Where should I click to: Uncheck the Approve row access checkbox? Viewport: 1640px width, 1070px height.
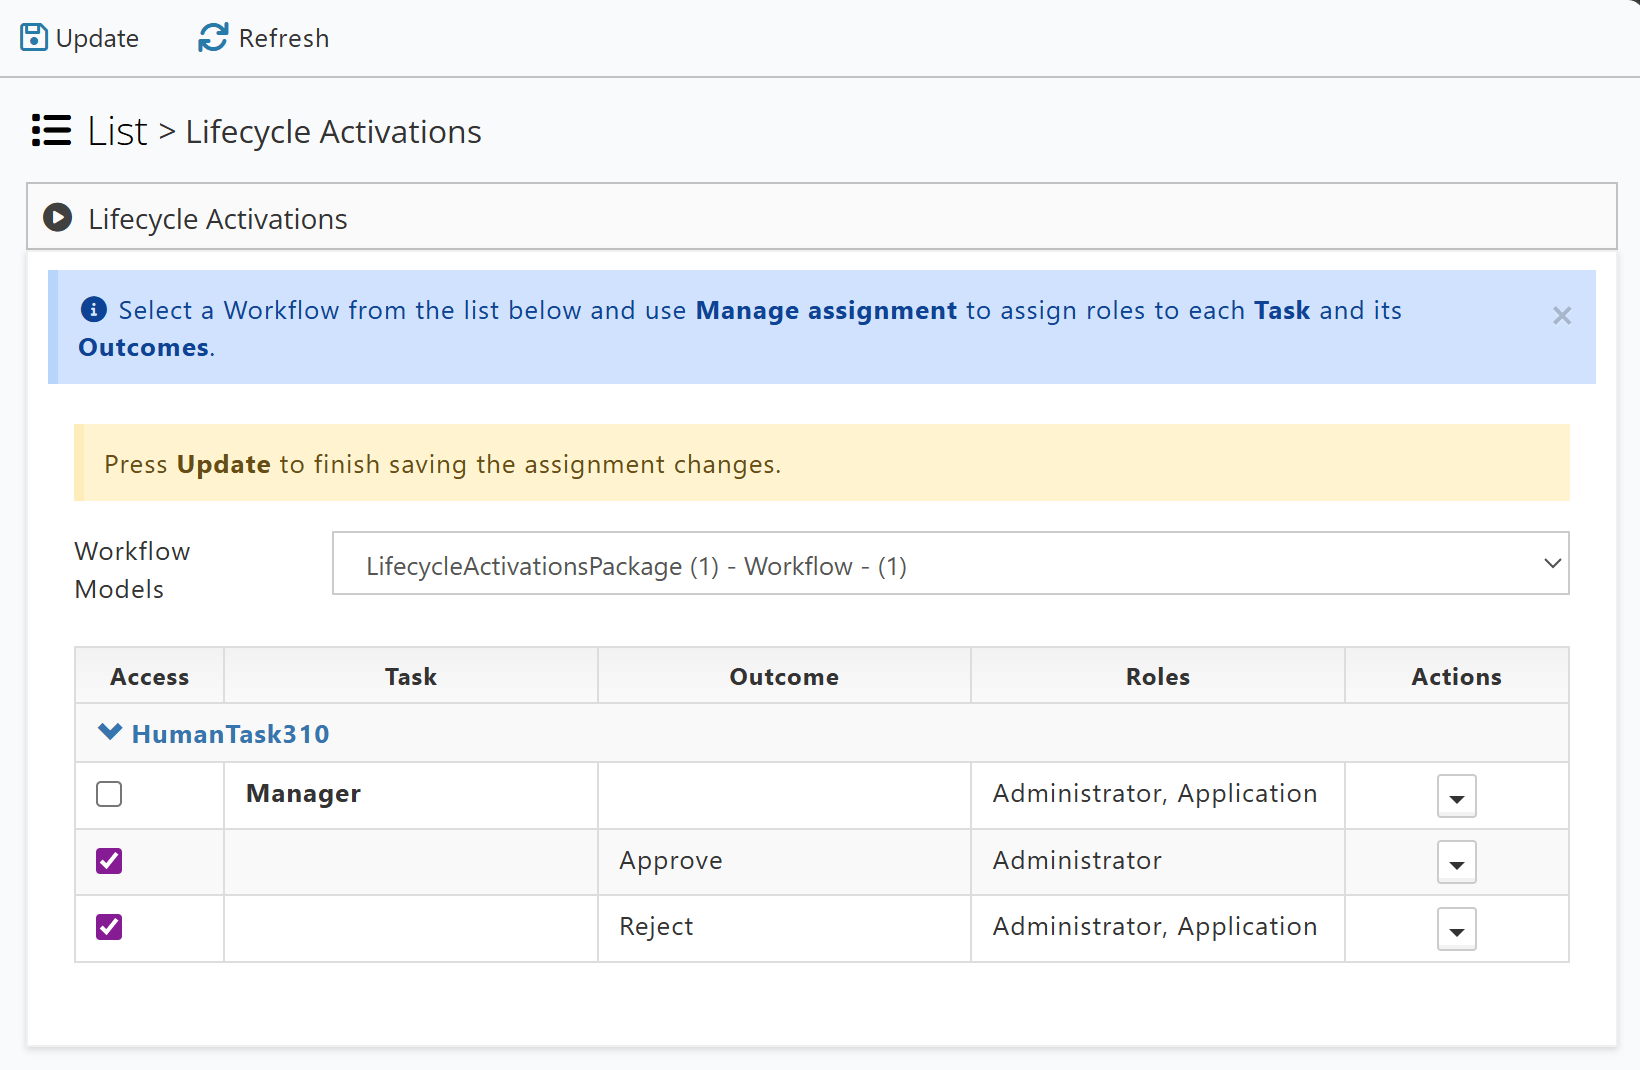[109, 861]
